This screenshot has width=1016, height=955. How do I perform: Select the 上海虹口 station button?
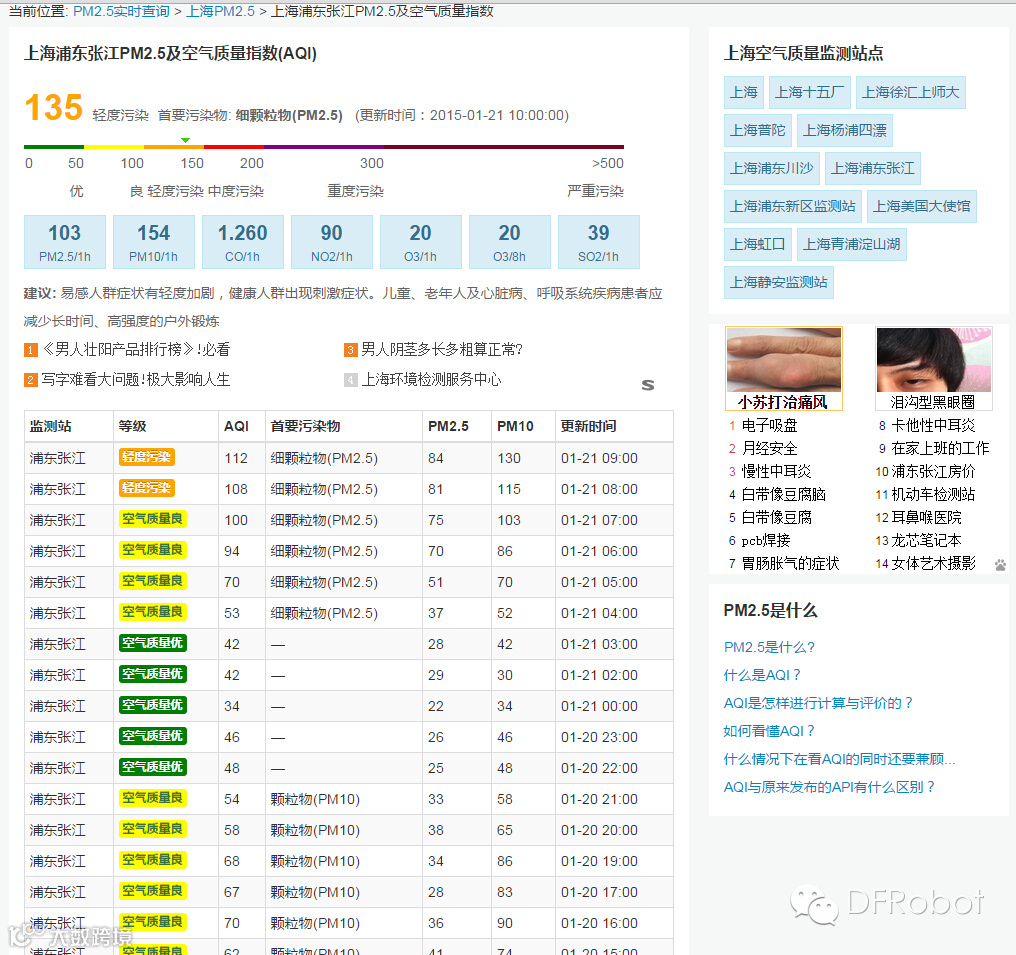[757, 244]
